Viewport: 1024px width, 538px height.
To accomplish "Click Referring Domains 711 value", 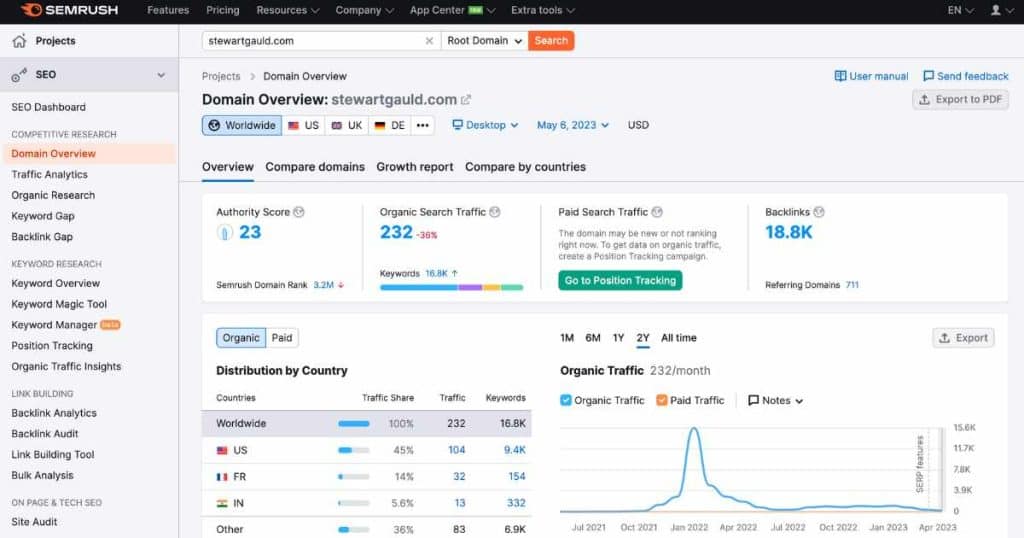I will (x=852, y=285).
